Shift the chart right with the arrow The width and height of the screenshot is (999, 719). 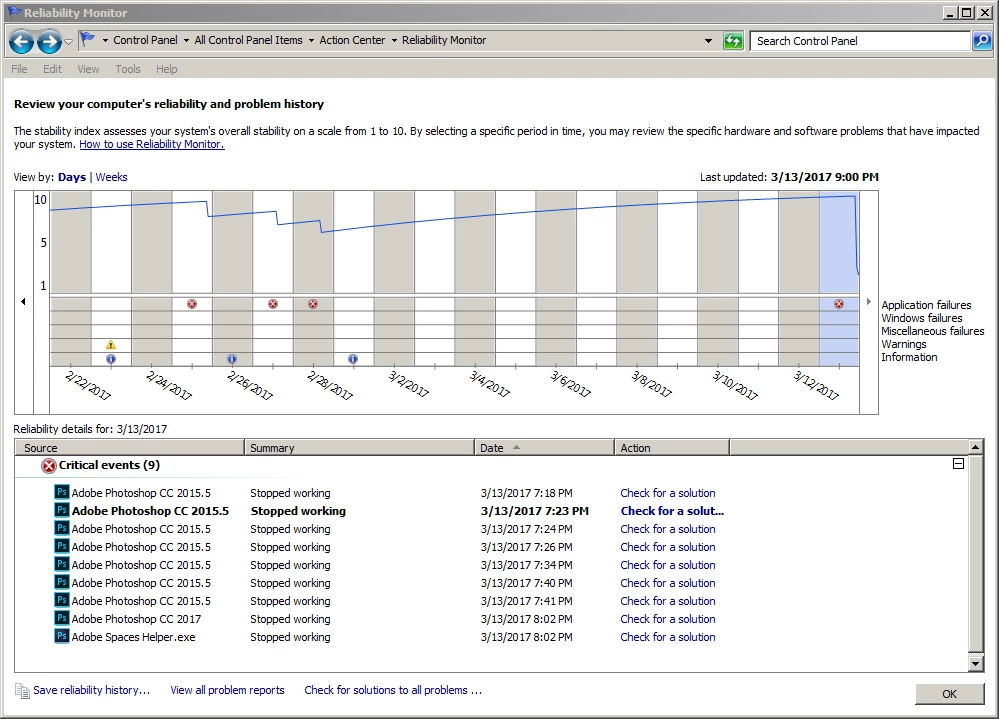[x=868, y=301]
